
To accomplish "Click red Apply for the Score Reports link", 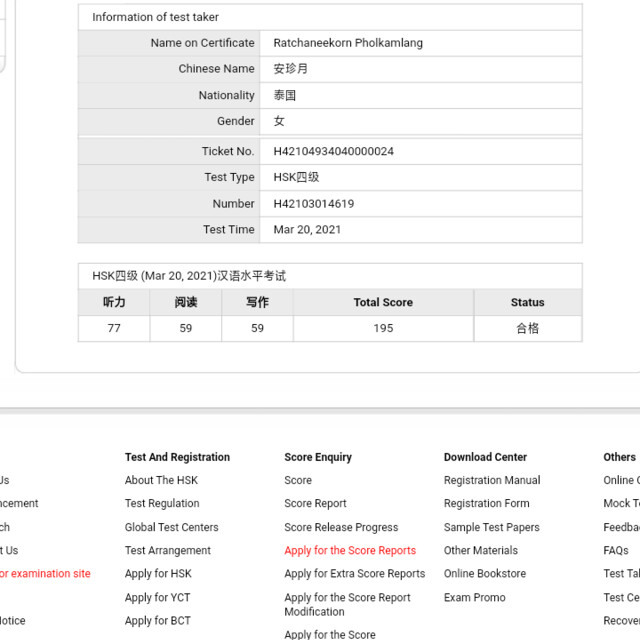I will tap(350, 550).
